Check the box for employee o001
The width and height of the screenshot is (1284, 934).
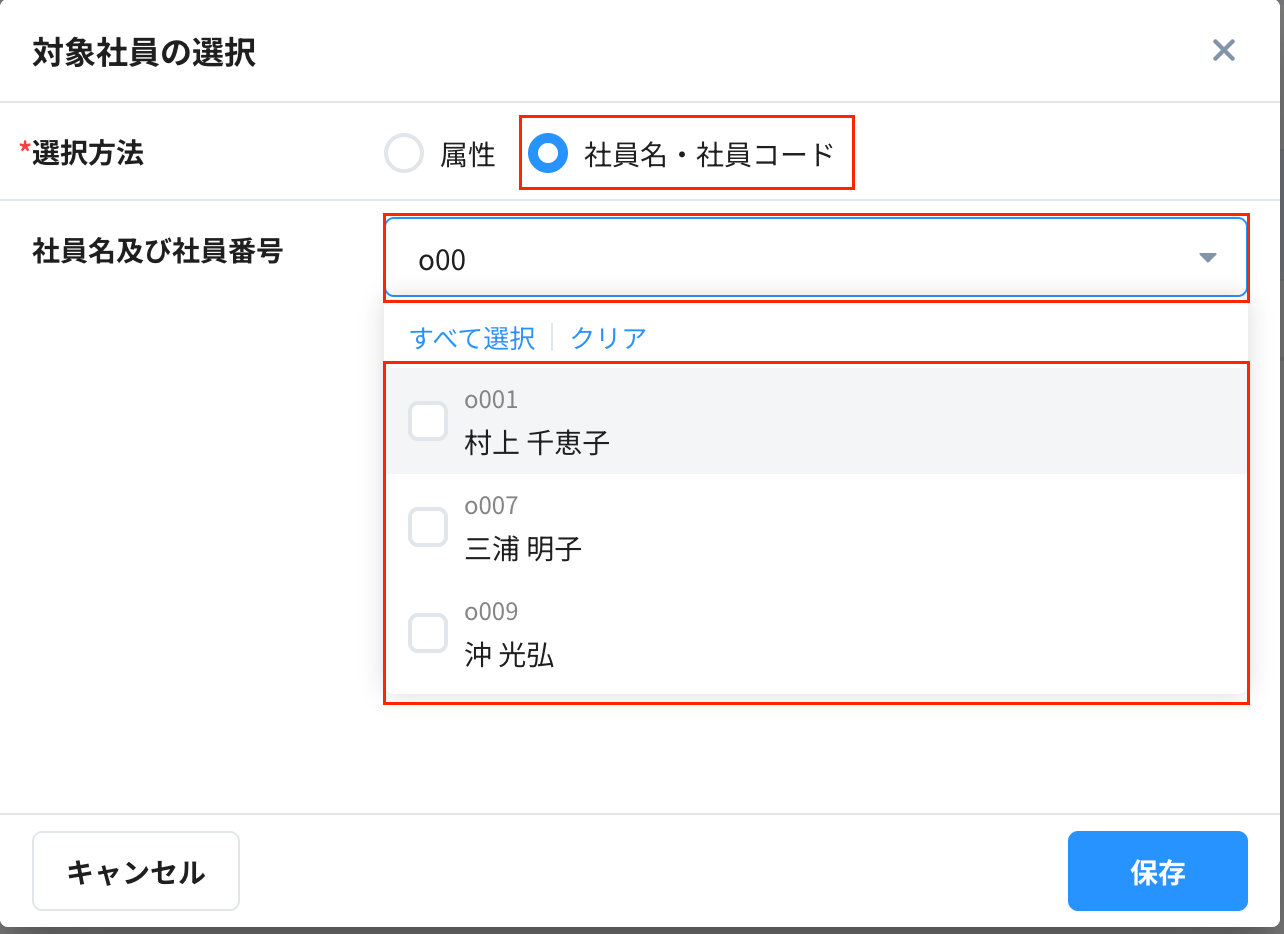coord(428,421)
